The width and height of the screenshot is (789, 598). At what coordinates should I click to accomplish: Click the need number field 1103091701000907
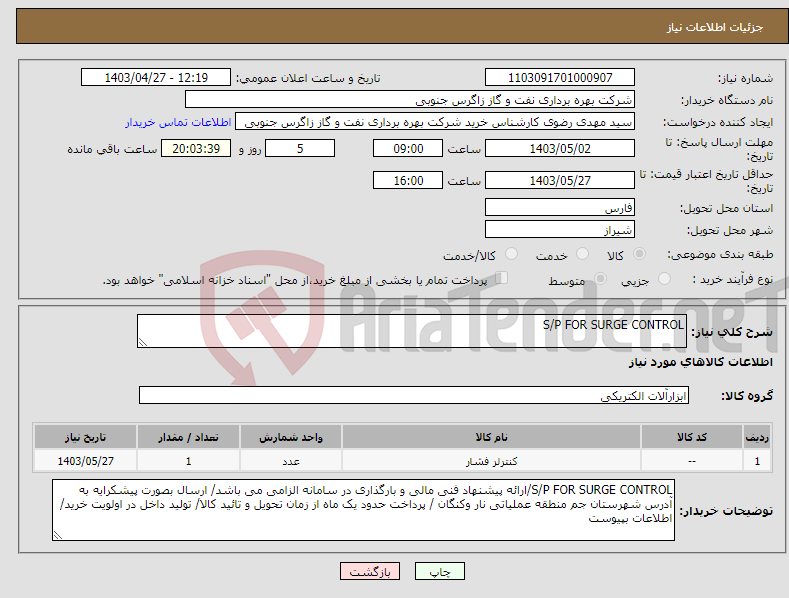pos(560,78)
